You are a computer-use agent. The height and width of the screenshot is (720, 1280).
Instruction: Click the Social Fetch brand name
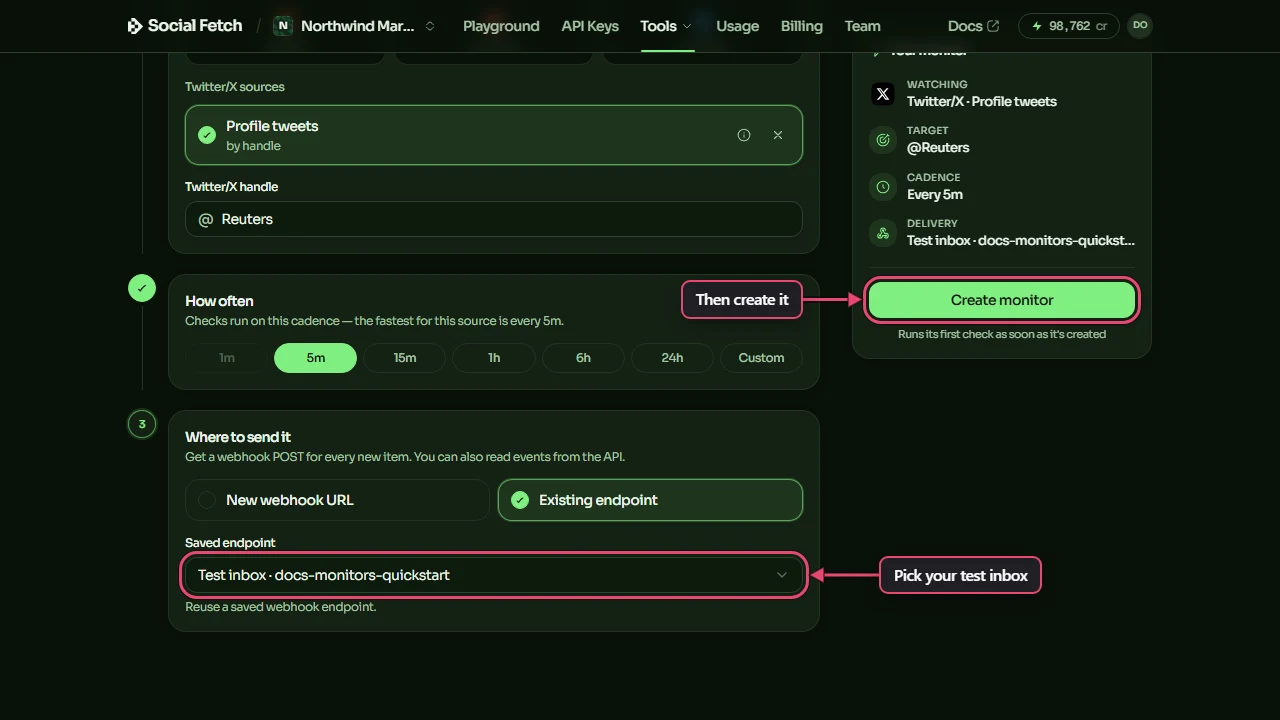pyautogui.click(x=195, y=26)
